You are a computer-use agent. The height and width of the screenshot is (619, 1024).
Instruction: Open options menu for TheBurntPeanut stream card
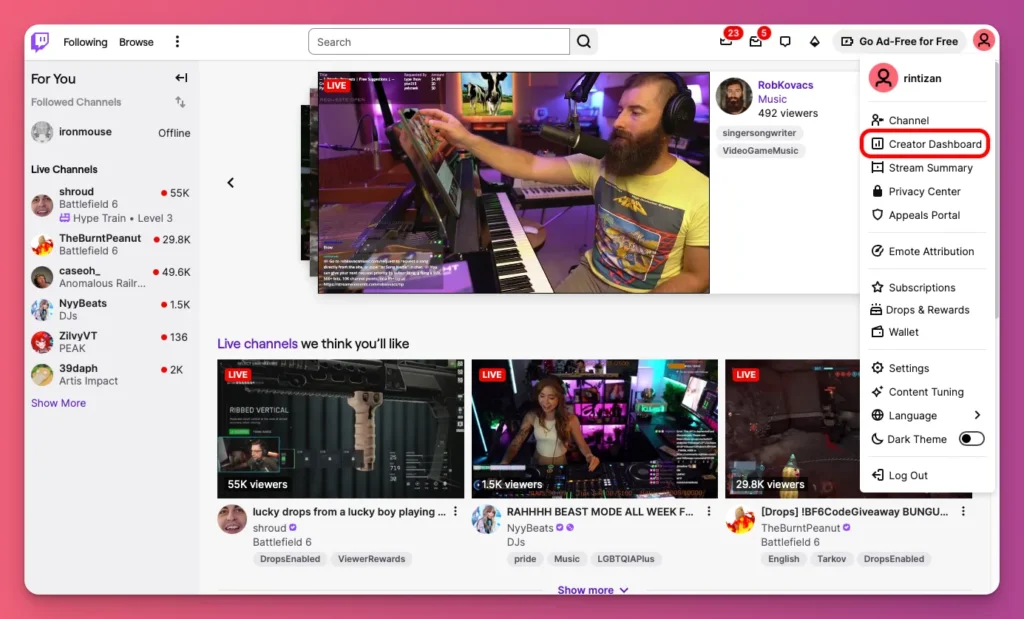963,512
